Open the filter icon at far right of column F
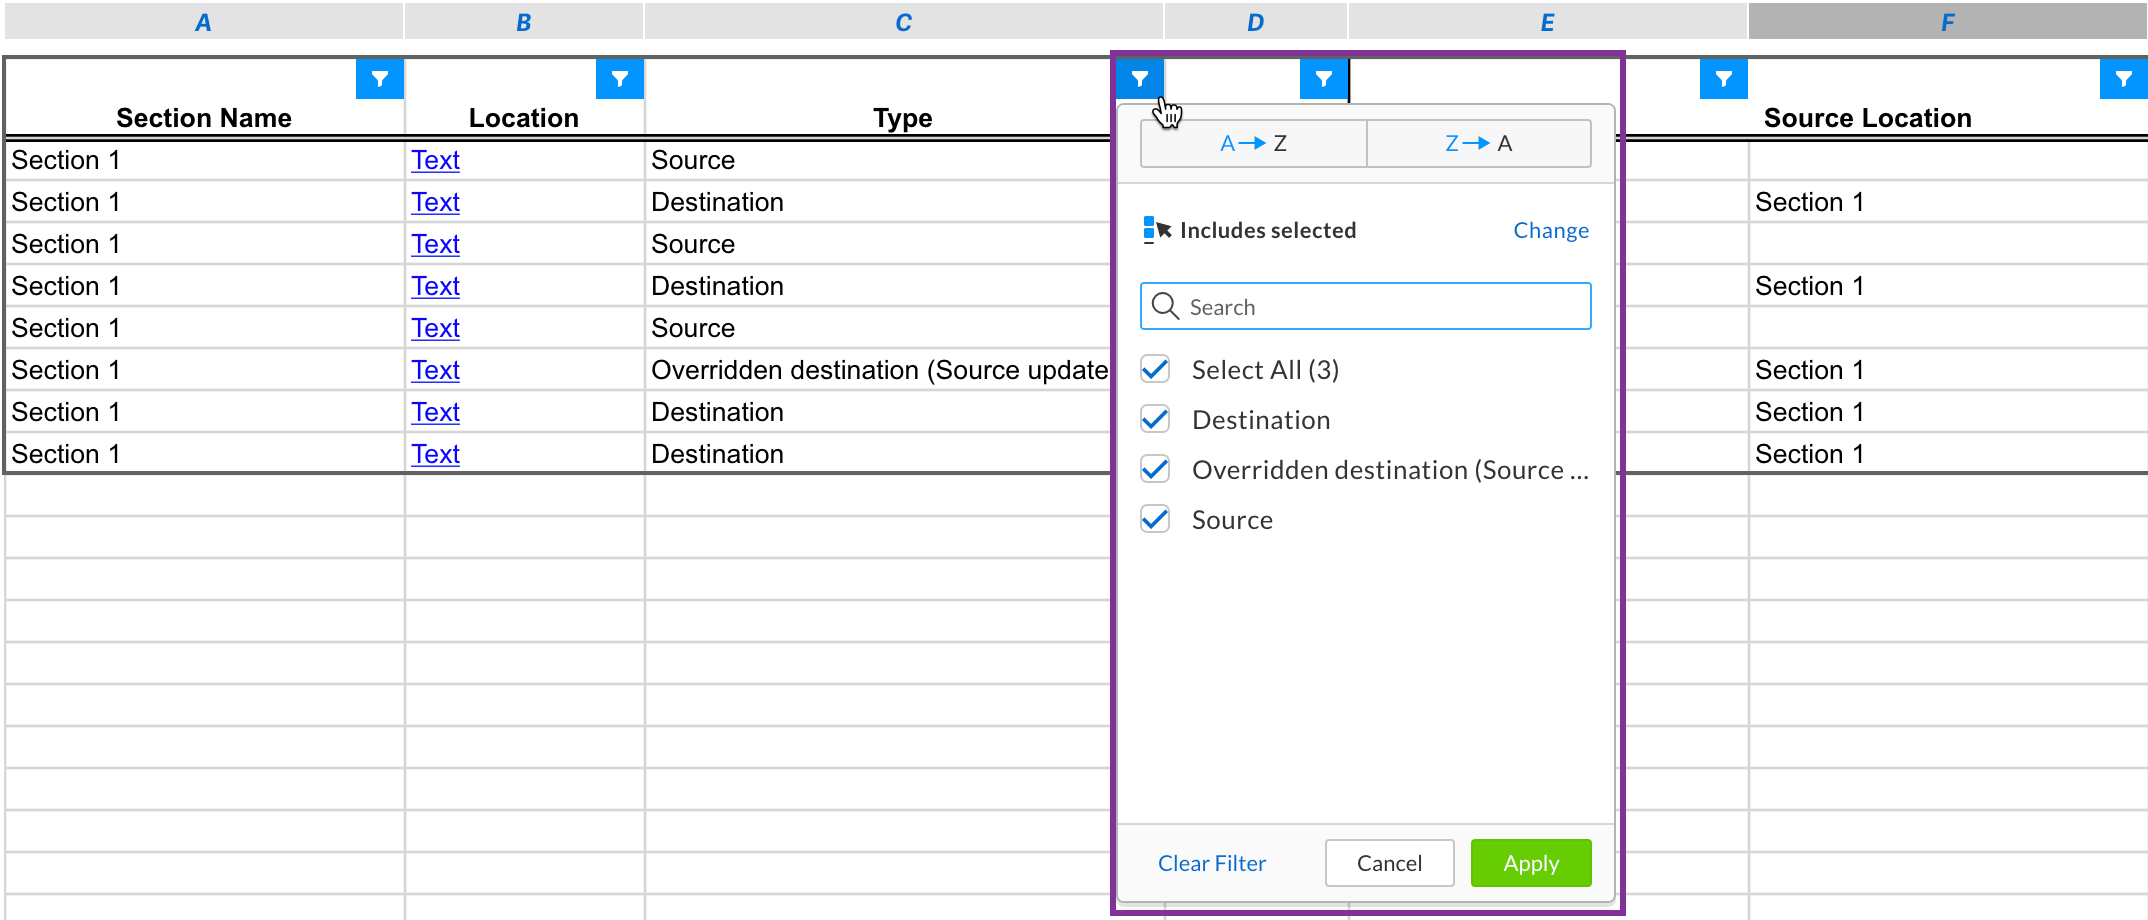Image resolution: width=2148 pixels, height=920 pixels. click(2123, 78)
